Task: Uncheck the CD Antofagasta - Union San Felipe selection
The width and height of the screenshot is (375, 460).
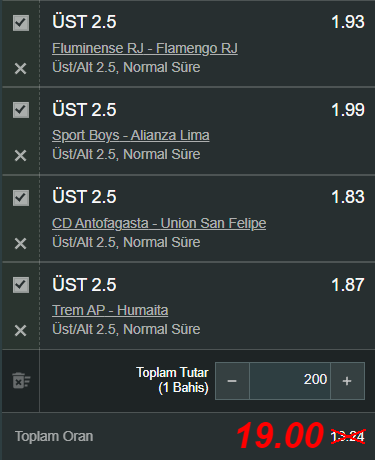Action: (21, 198)
